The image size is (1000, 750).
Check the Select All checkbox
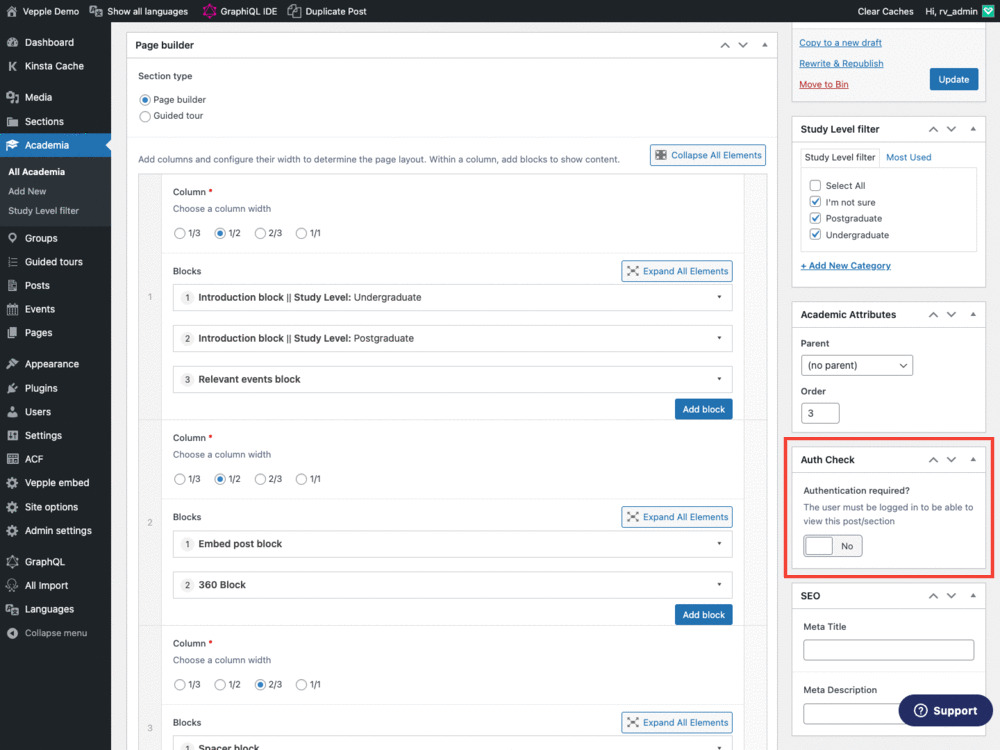pos(815,186)
